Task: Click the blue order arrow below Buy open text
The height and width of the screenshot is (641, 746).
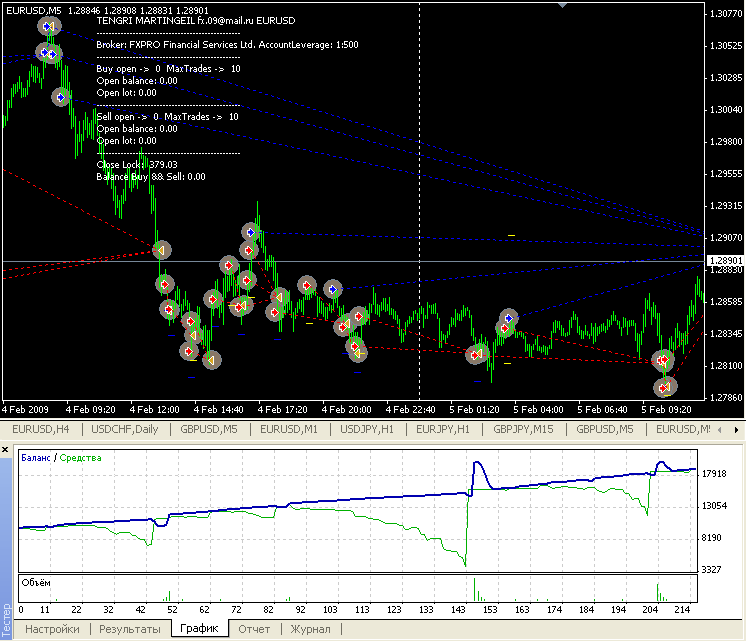Action: point(61,97)
